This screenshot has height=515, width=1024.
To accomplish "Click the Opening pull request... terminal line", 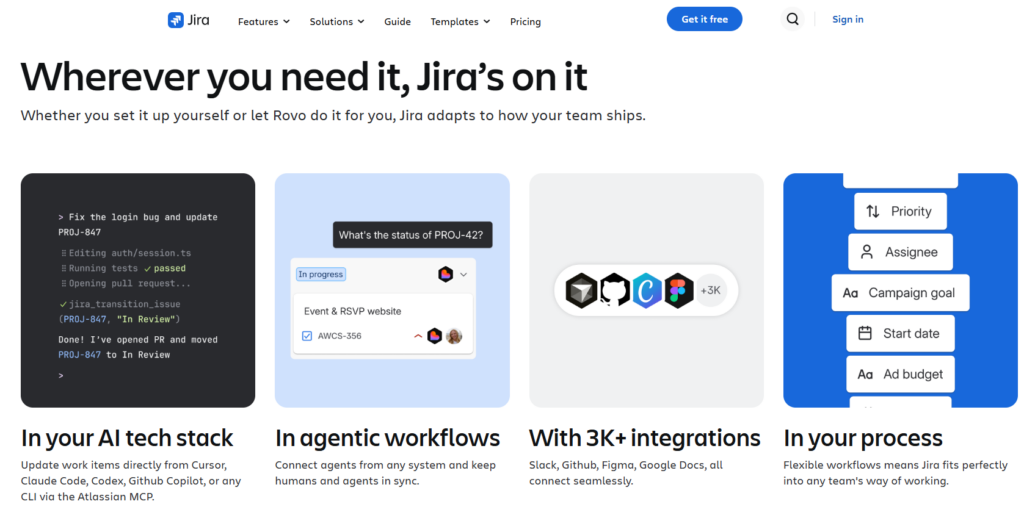I will (x=130, y=283).
